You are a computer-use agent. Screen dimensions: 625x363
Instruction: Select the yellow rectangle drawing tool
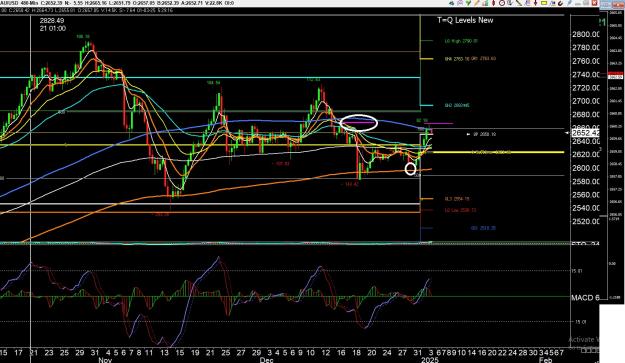(x=544, y=3)
